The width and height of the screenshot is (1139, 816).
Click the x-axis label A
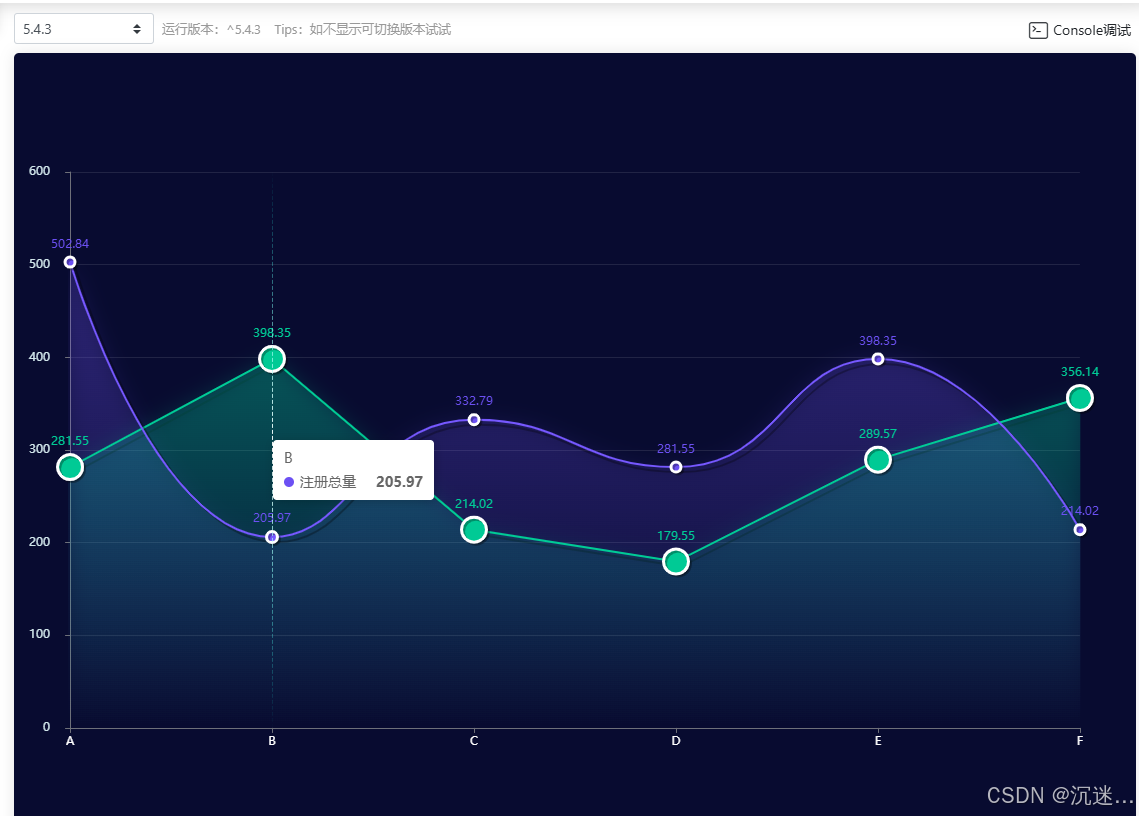tap(69, 742)
